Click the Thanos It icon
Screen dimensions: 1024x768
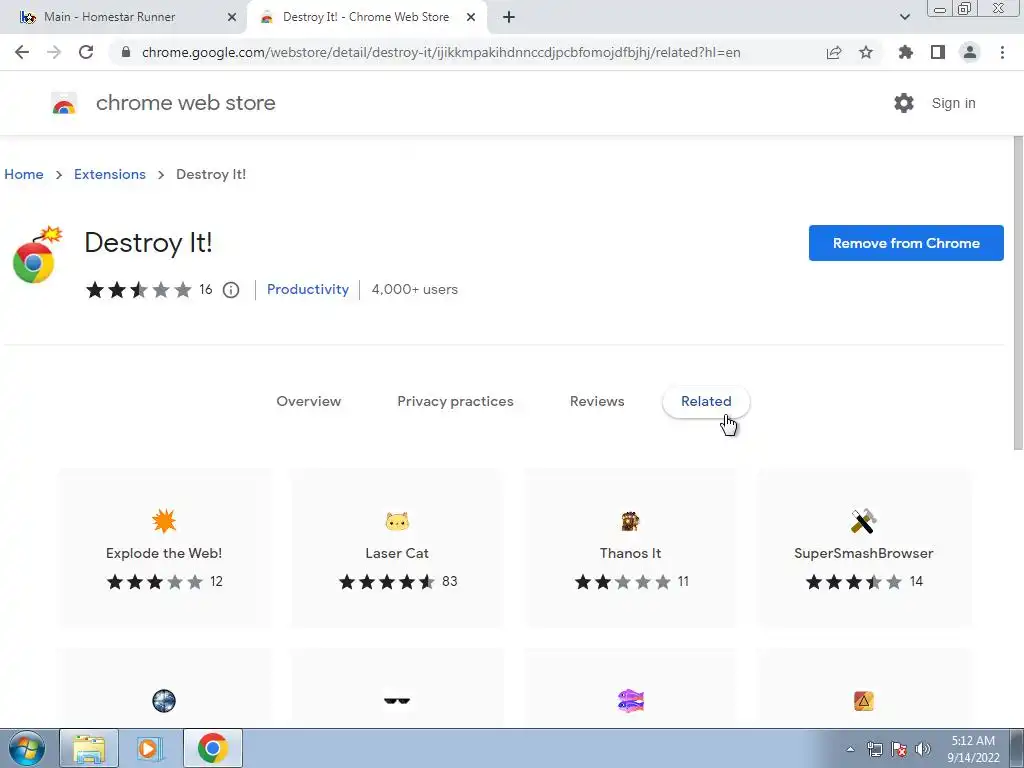tap(630, 521)
